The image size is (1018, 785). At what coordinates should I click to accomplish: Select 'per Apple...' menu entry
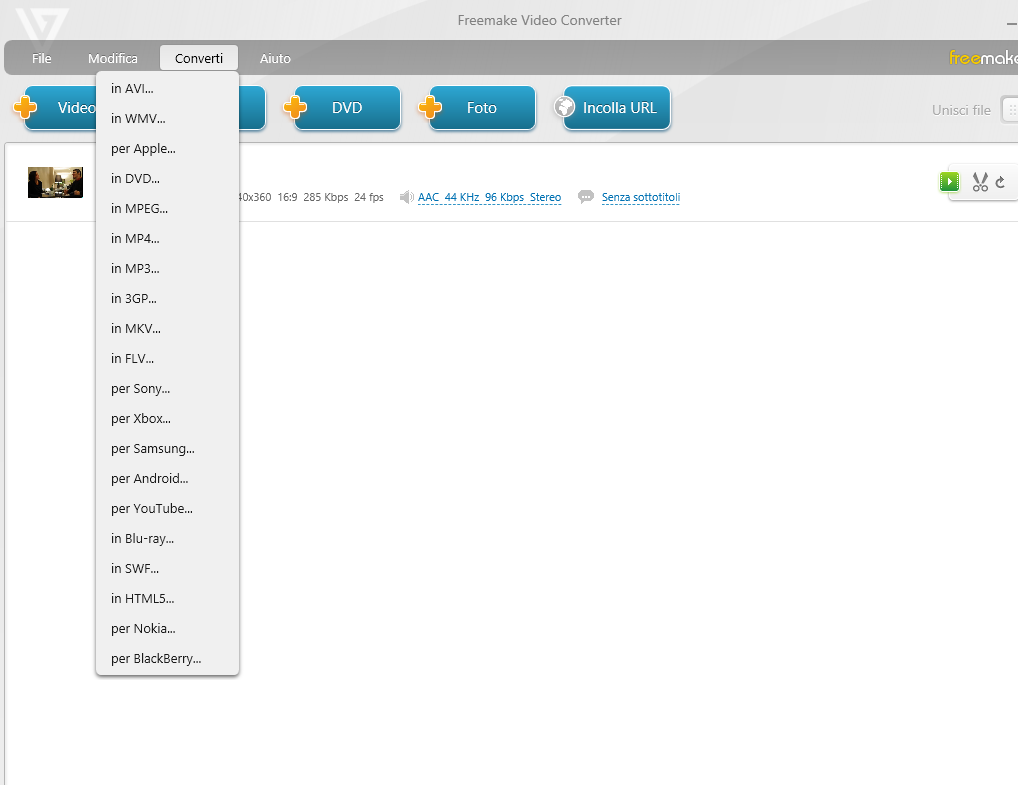click(168, 148)
